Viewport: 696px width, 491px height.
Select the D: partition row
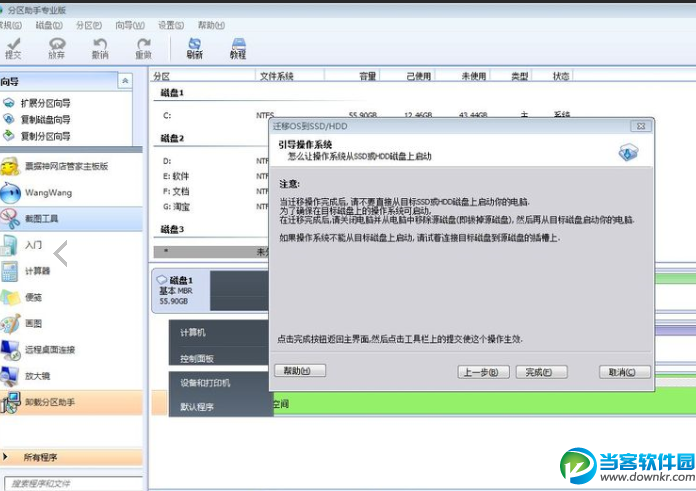pyautogui.click(x=212, y=161)
